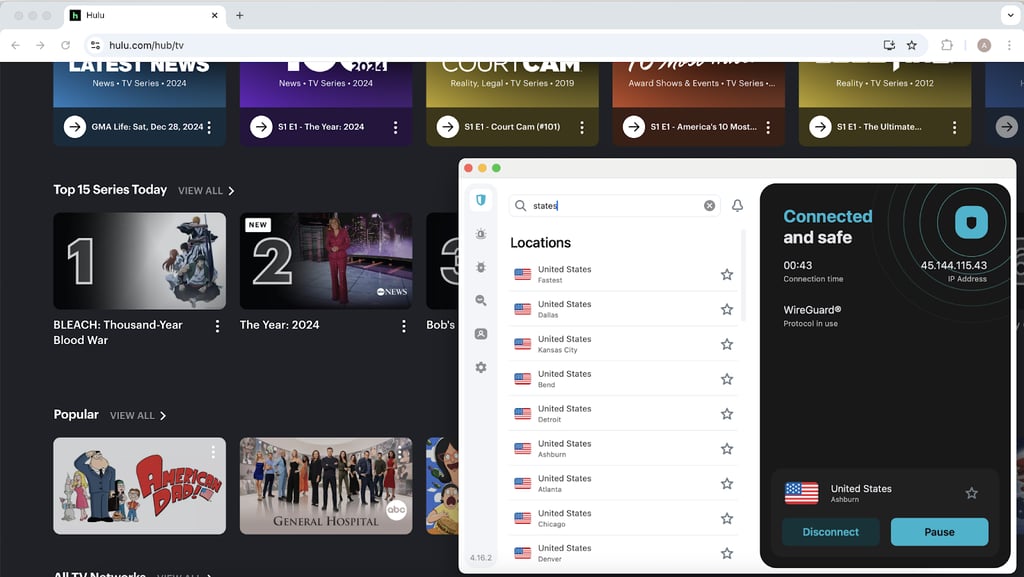Viewport: 1024px width, 577px height.
Task: Select the Detroit location row
Action: pyautogui.click(x=624, y=414)
